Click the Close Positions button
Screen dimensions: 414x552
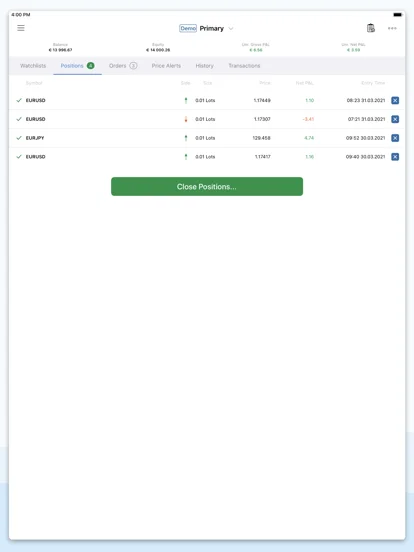point(207,187)
